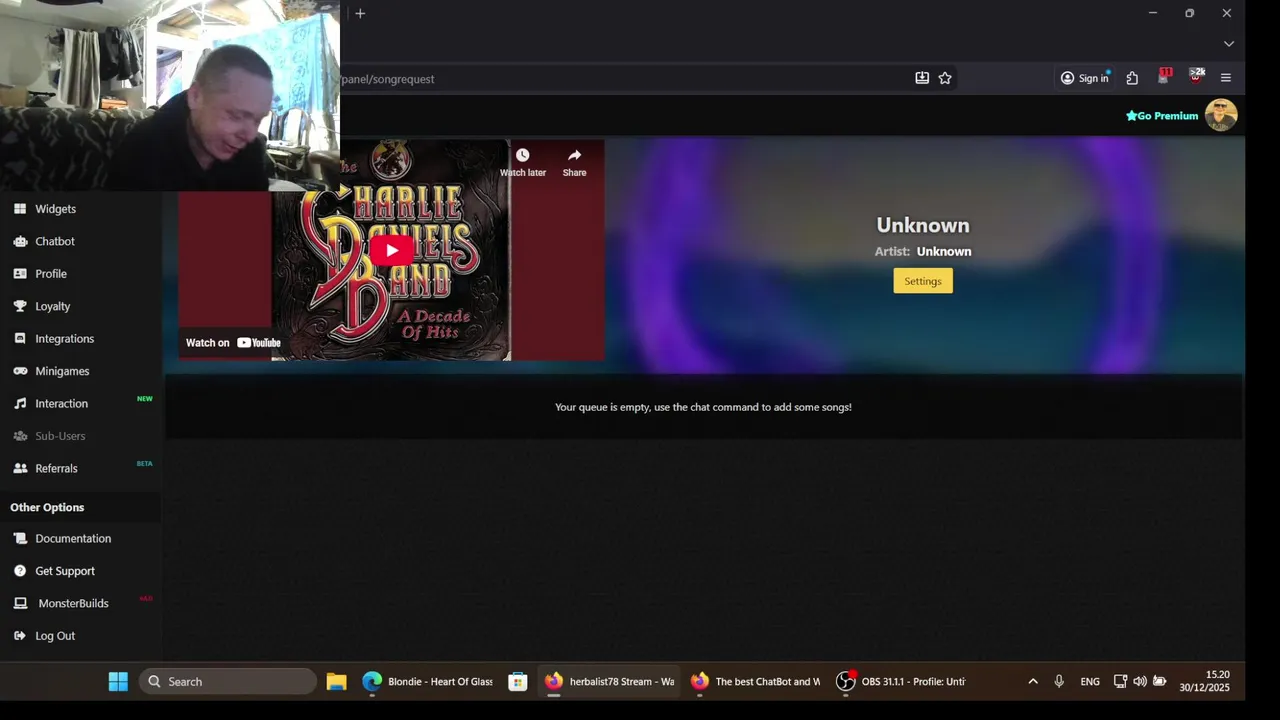Open a new browser tab

(x=360, y=13)
